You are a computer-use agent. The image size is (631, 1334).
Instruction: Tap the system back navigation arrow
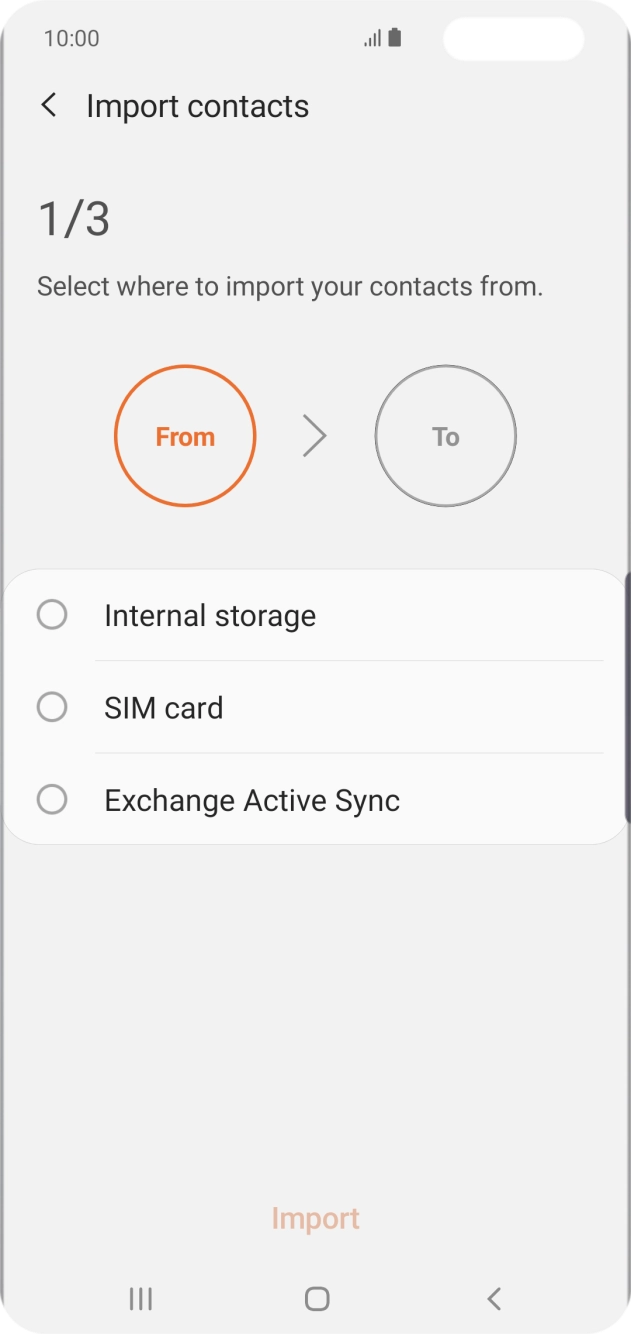point(492,1299)
